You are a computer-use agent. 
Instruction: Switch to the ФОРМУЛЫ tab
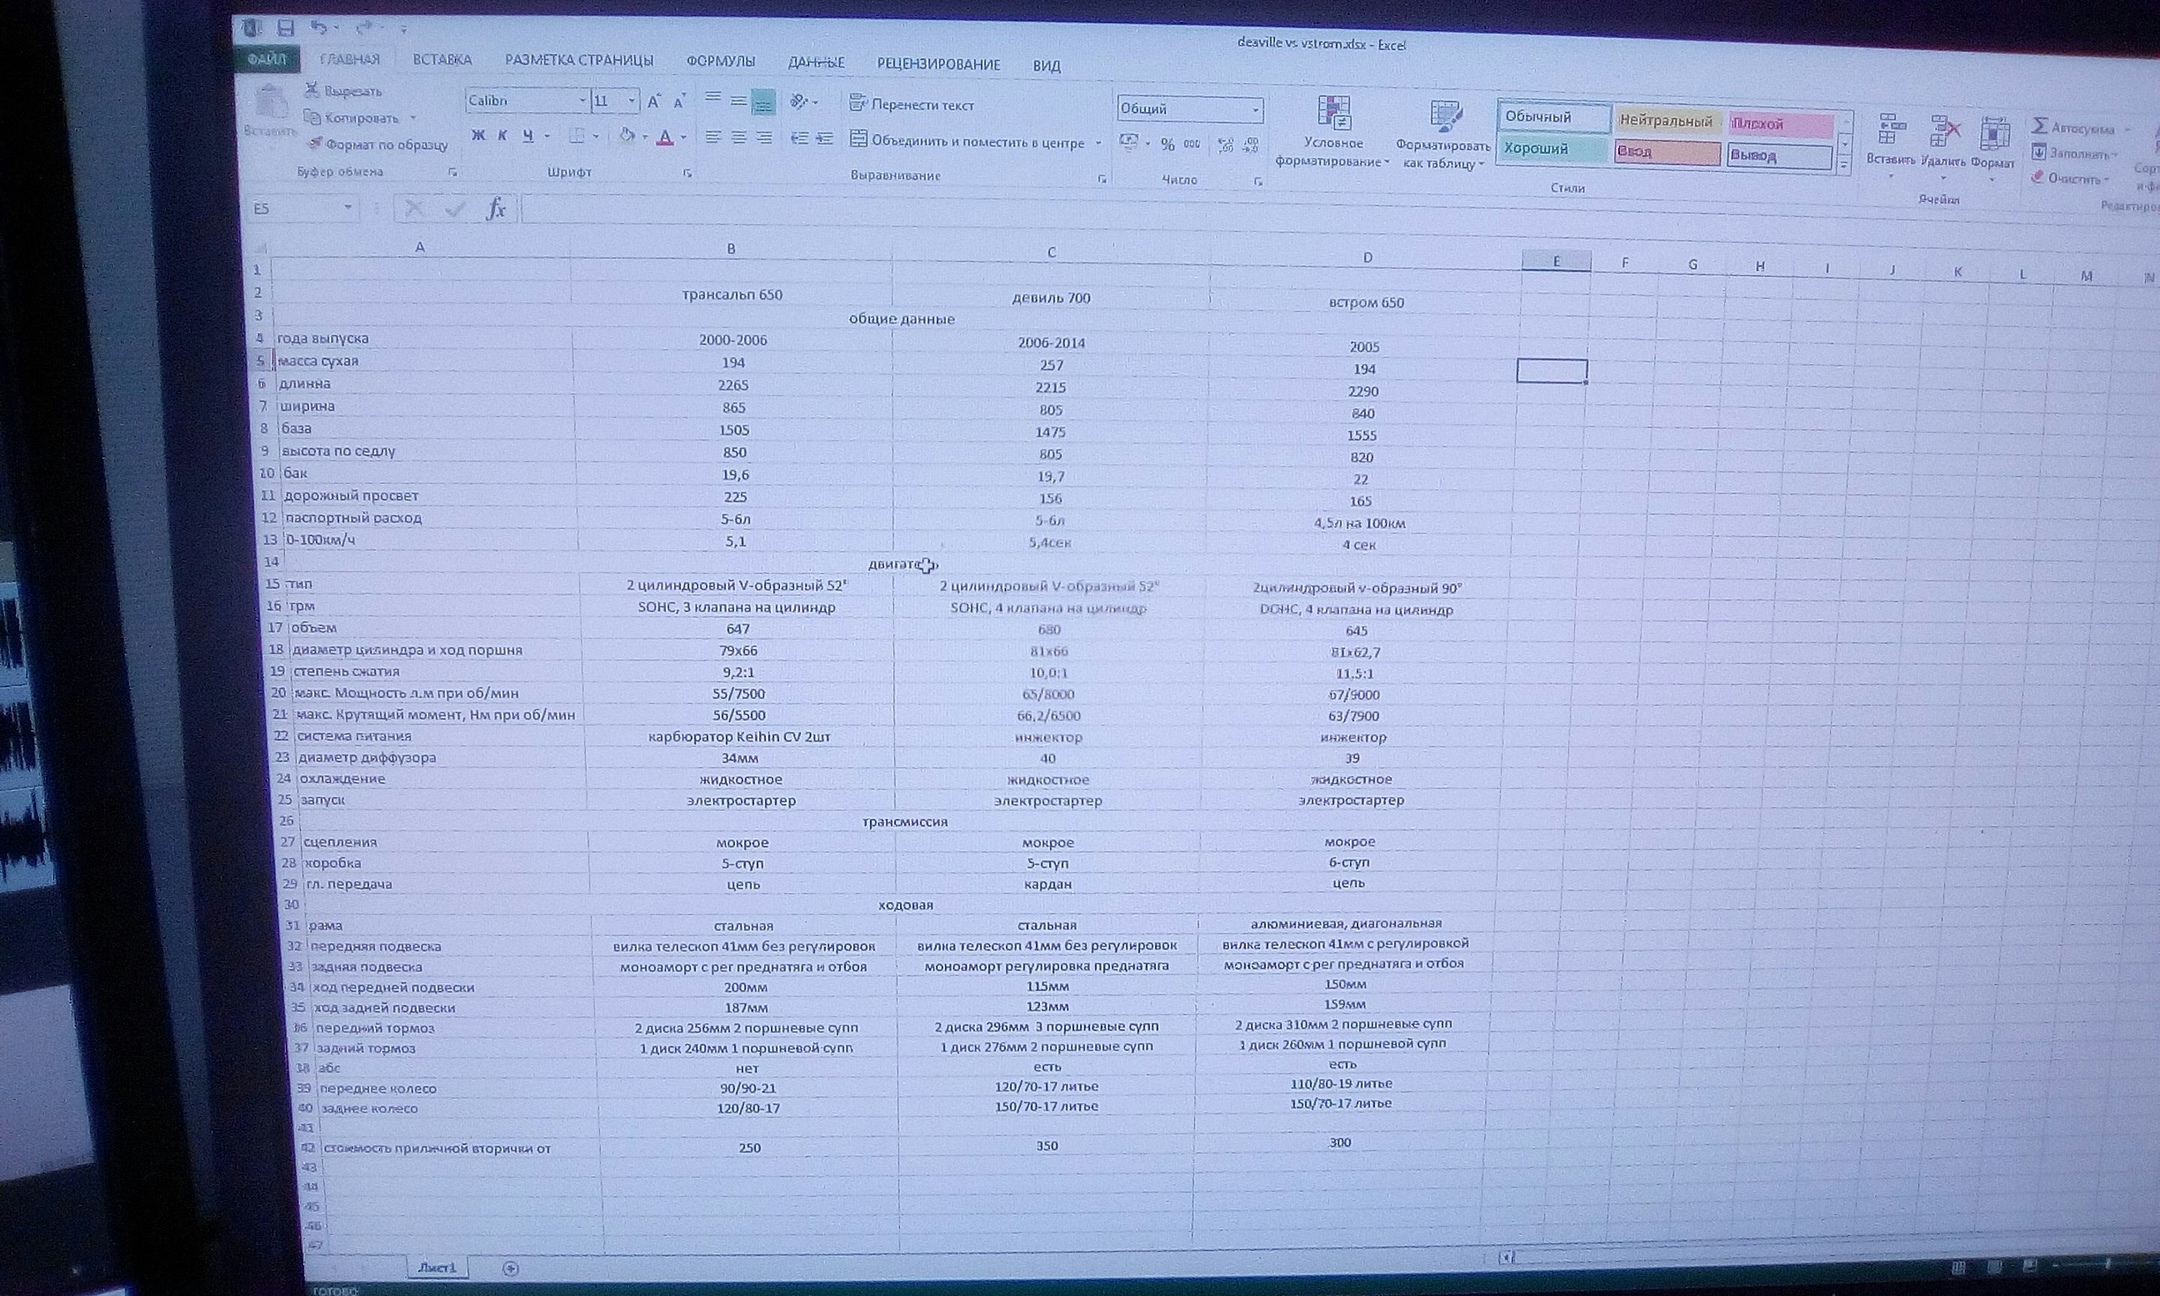pos(721,62)
